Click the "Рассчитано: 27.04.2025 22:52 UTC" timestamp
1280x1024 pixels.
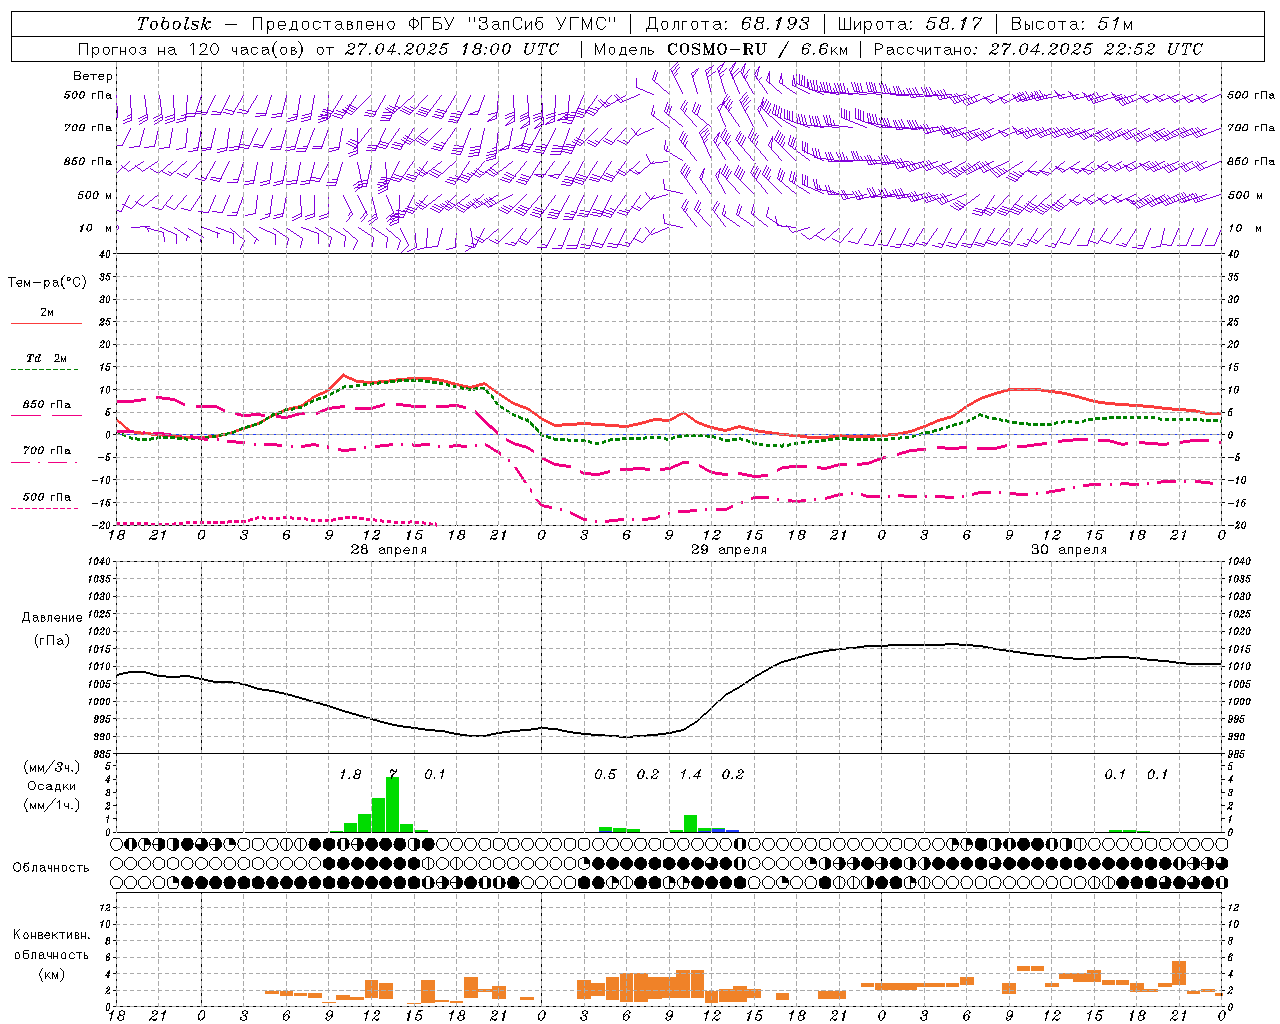click(1038, 49)
